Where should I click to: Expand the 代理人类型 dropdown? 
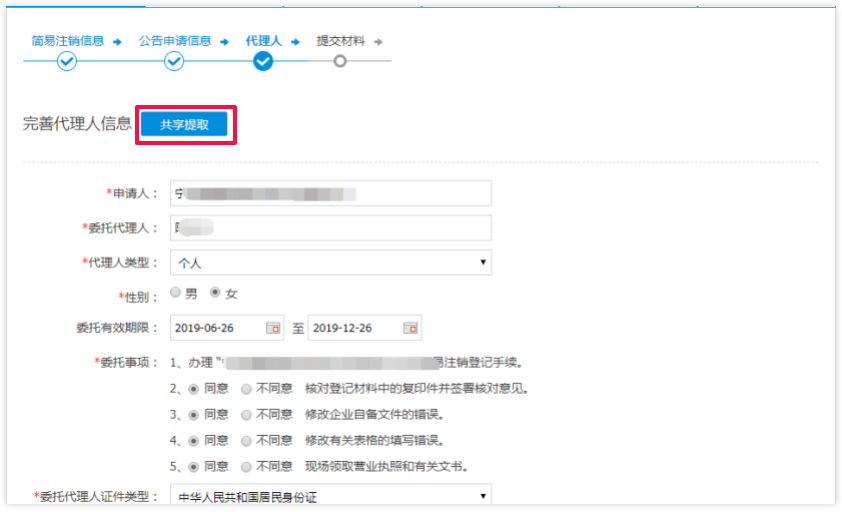331,263
